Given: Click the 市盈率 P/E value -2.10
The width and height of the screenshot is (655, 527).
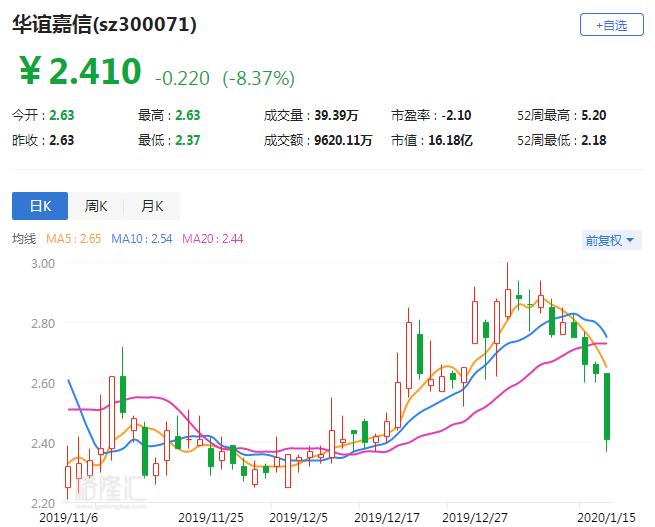Looking at the screenshot, I should (x=457, y=115).
